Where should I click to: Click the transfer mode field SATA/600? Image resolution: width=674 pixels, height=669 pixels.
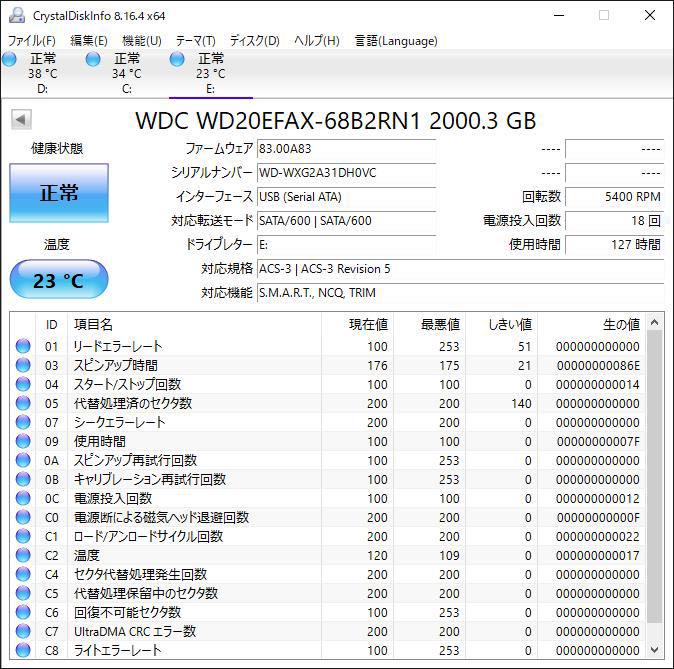point(346,221)
